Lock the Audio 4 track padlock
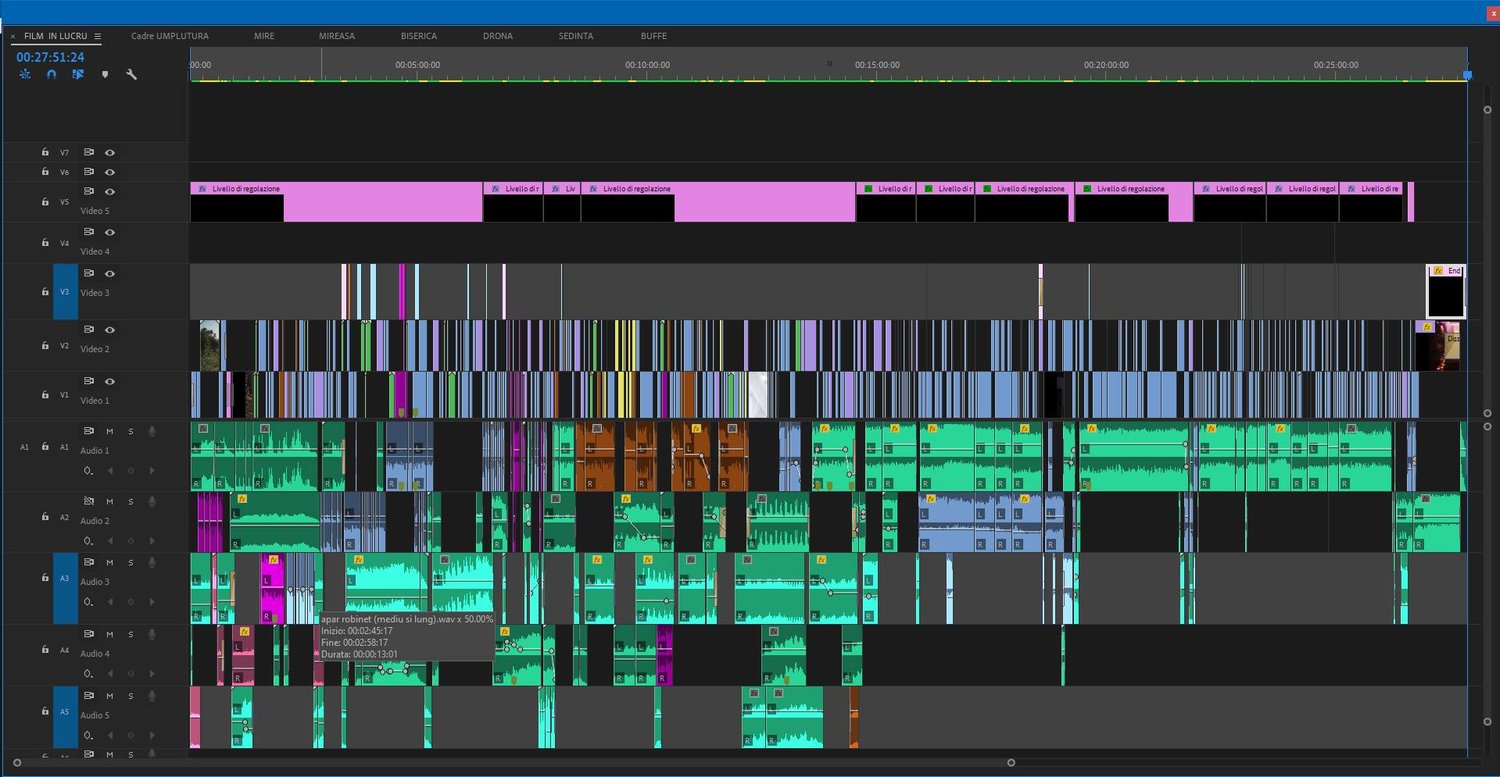Viewport: 1500px width, 777px height. click(x=45, y=650)
